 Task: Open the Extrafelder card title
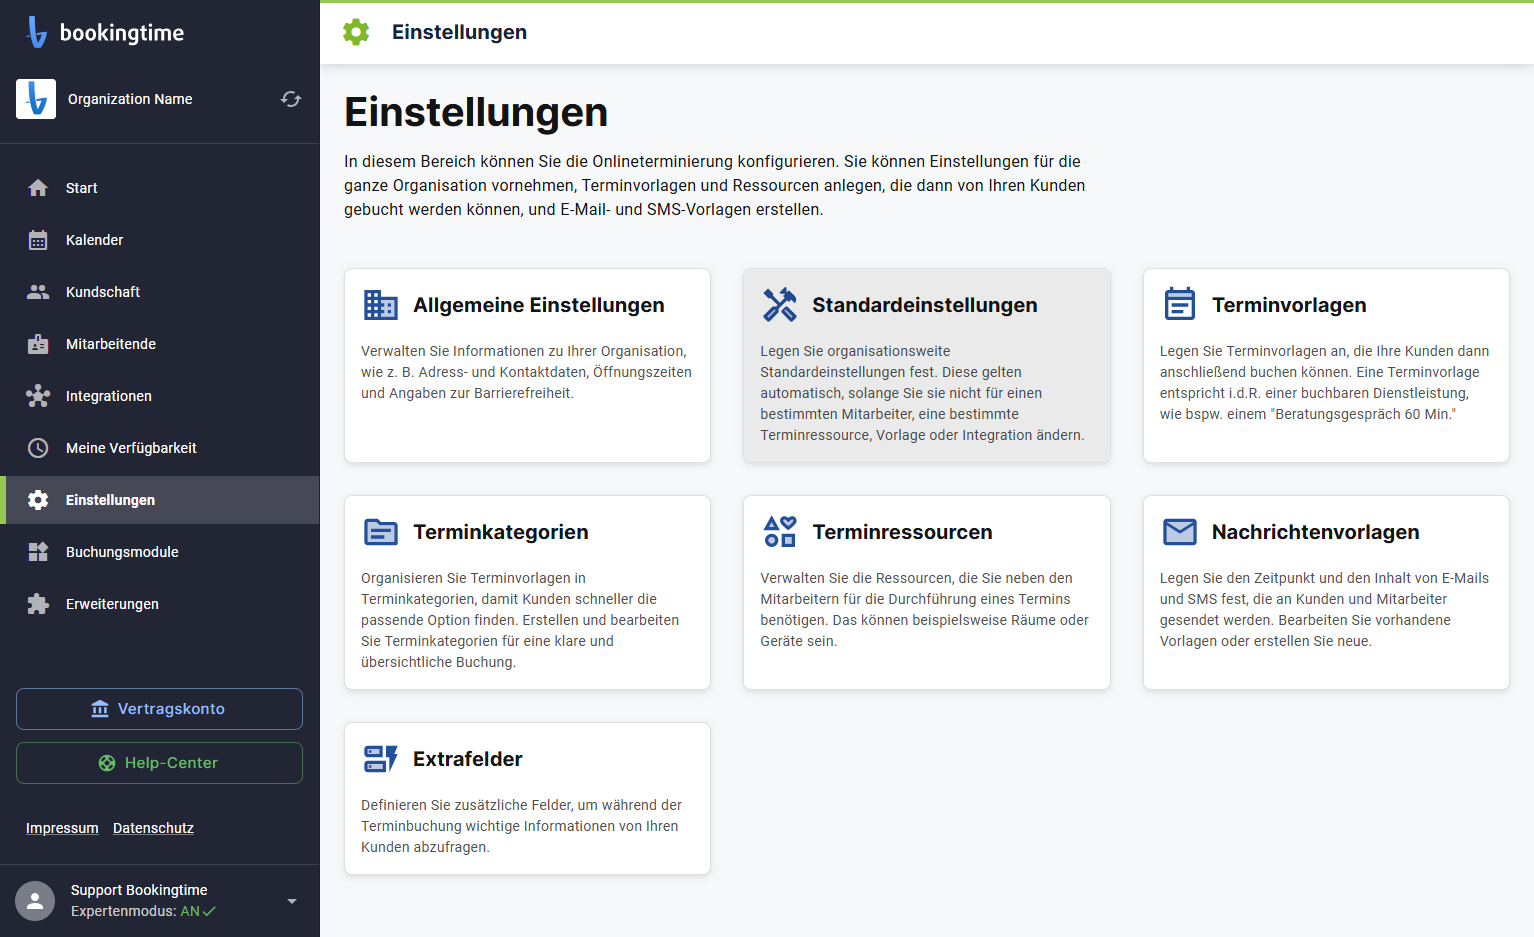(x=467, y=759)
